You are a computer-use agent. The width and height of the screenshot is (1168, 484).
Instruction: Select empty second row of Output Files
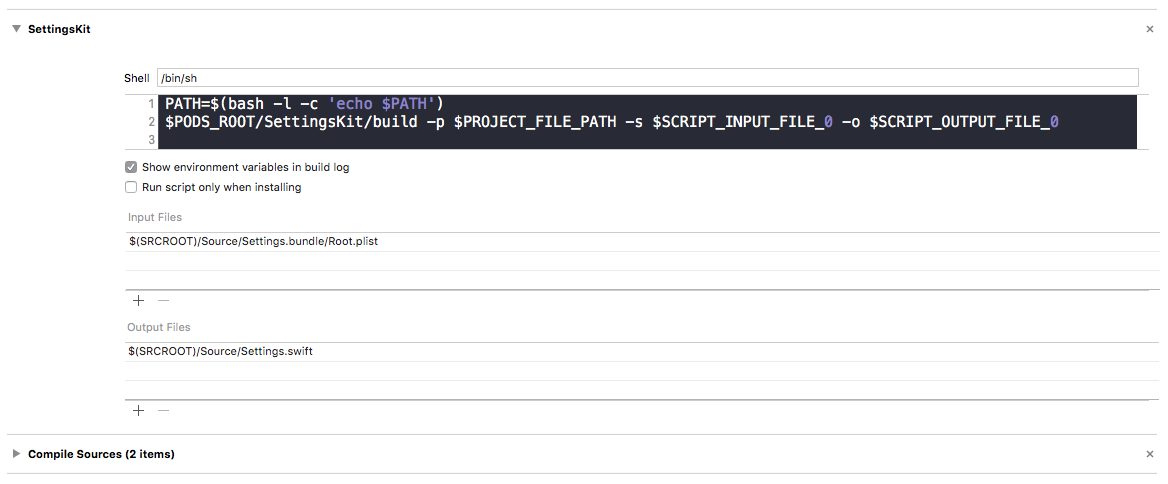click(x=642, y=372)
